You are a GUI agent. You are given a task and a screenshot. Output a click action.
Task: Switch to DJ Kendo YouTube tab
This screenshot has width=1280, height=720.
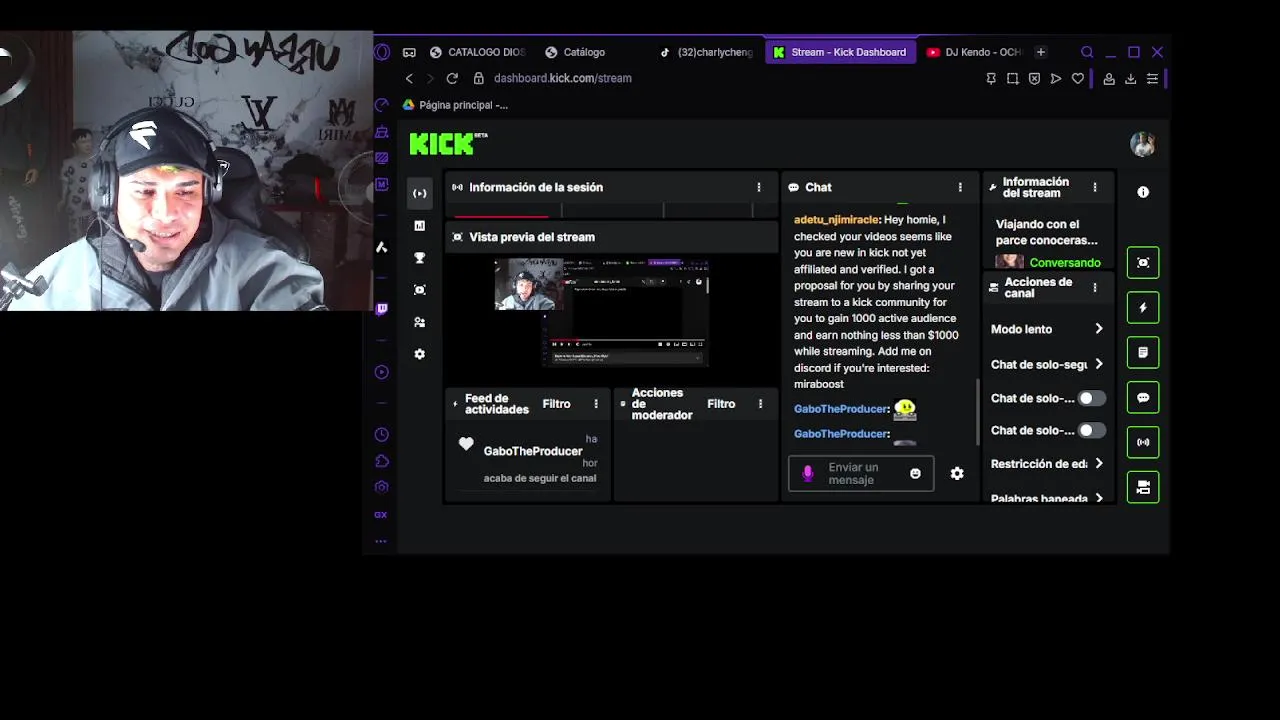pyautogui.click(x=973, y=52)
